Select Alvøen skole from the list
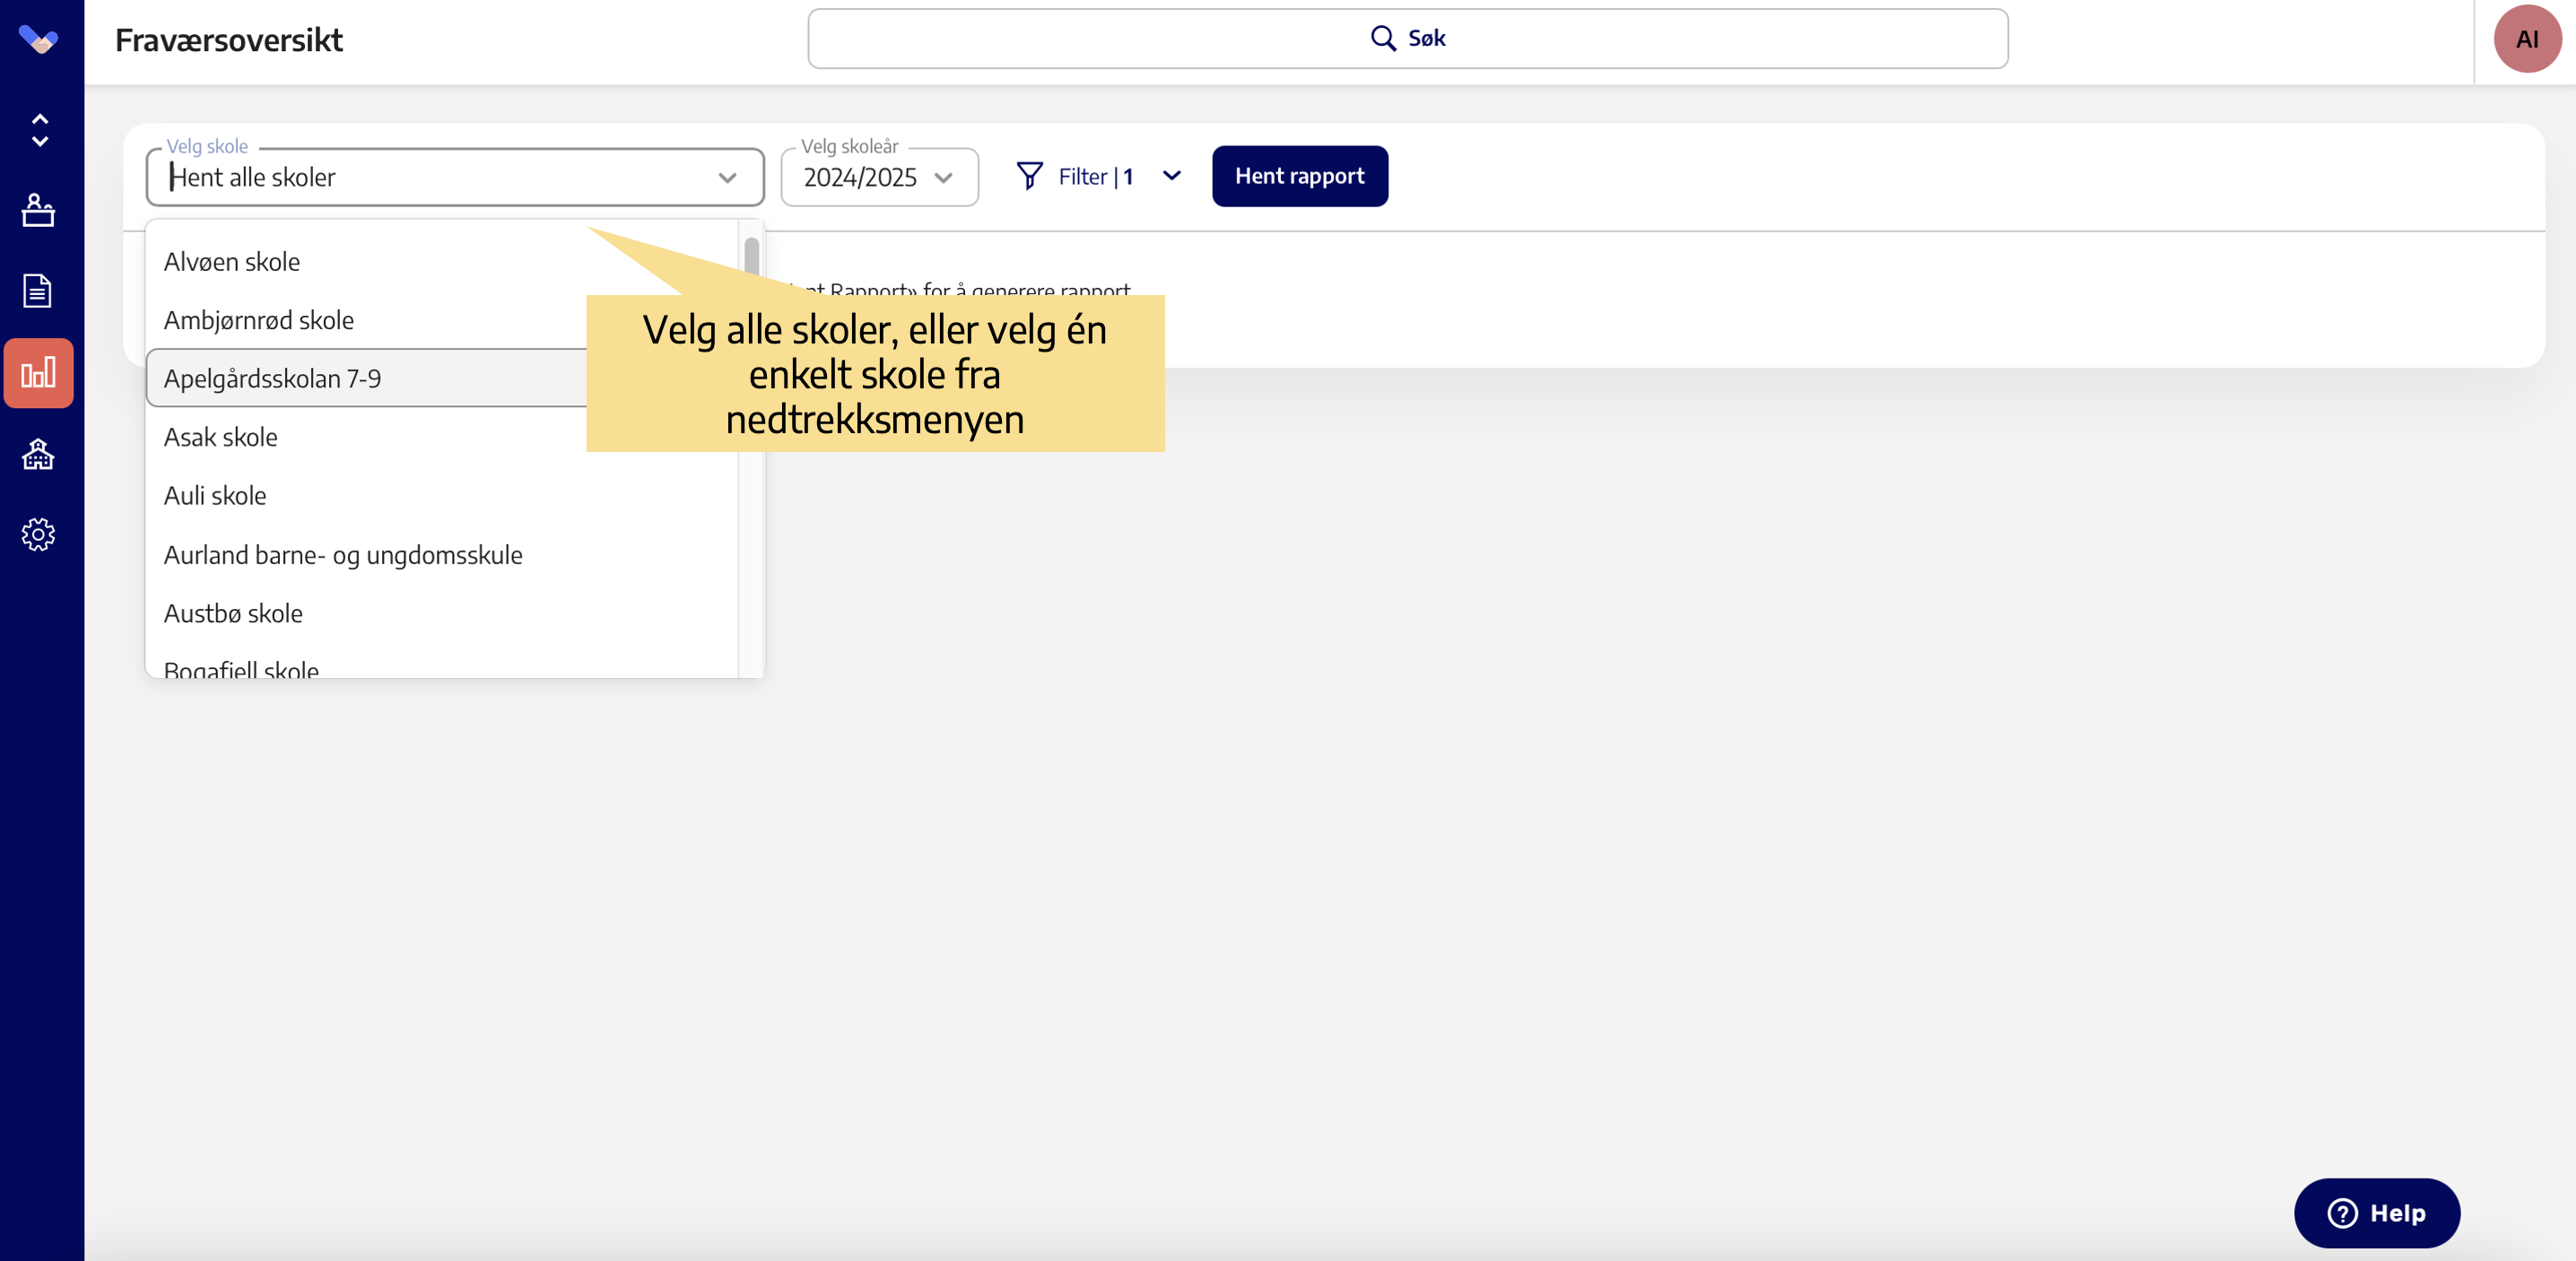 (x=232, y=262)
